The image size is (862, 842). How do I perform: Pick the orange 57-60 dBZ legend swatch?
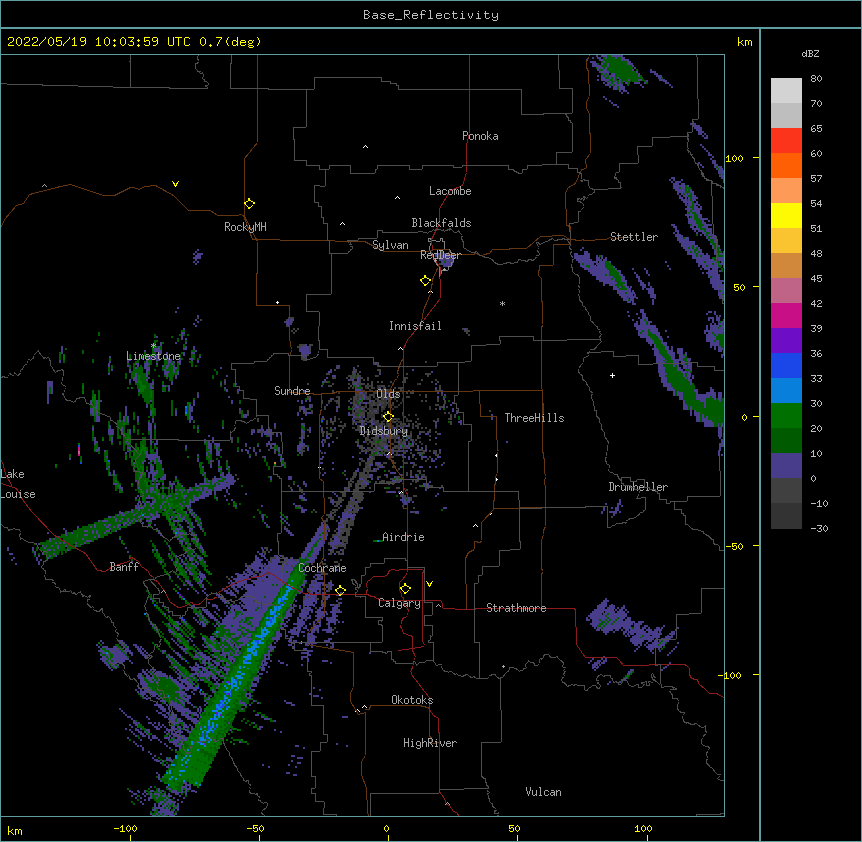pos(786,165)
